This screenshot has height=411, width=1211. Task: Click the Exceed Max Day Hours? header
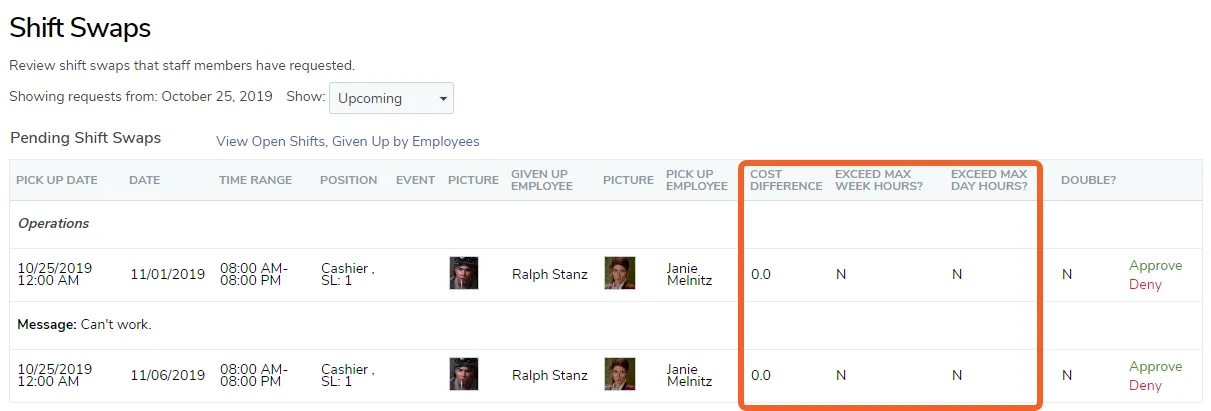coord(989,180)
